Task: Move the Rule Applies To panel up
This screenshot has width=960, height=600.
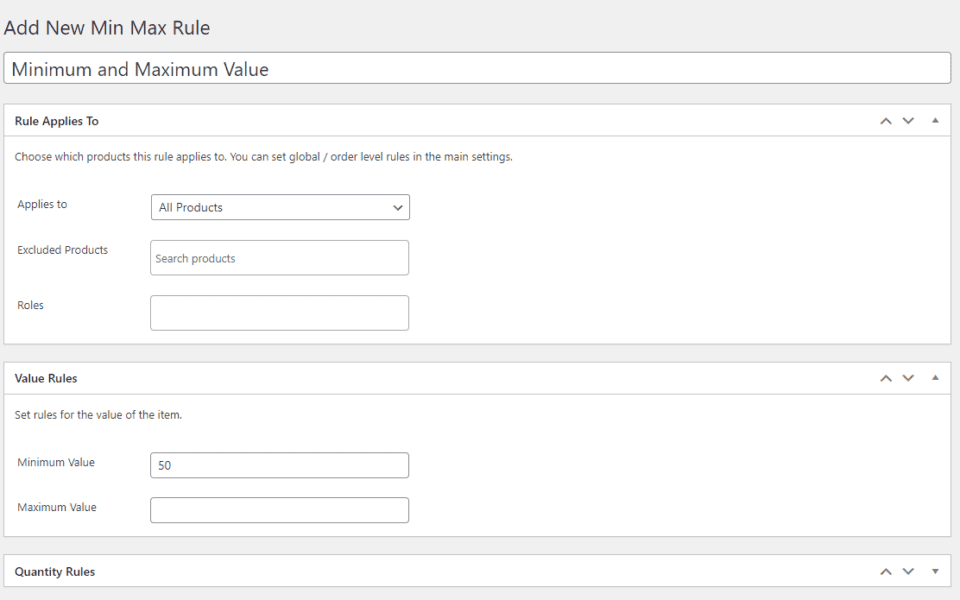Action: pos(885,120)
